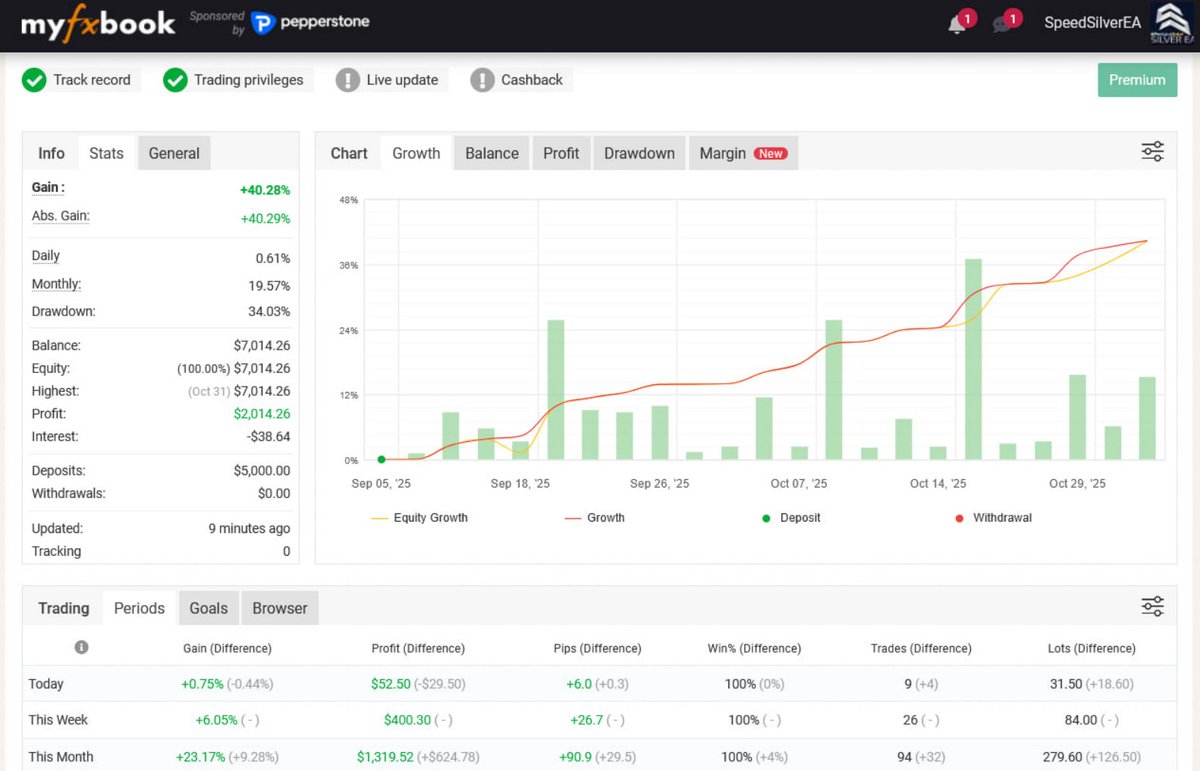1200x771 pixels.
Task: Select the Drawdown chart tab
Action: tap(639, 153)
